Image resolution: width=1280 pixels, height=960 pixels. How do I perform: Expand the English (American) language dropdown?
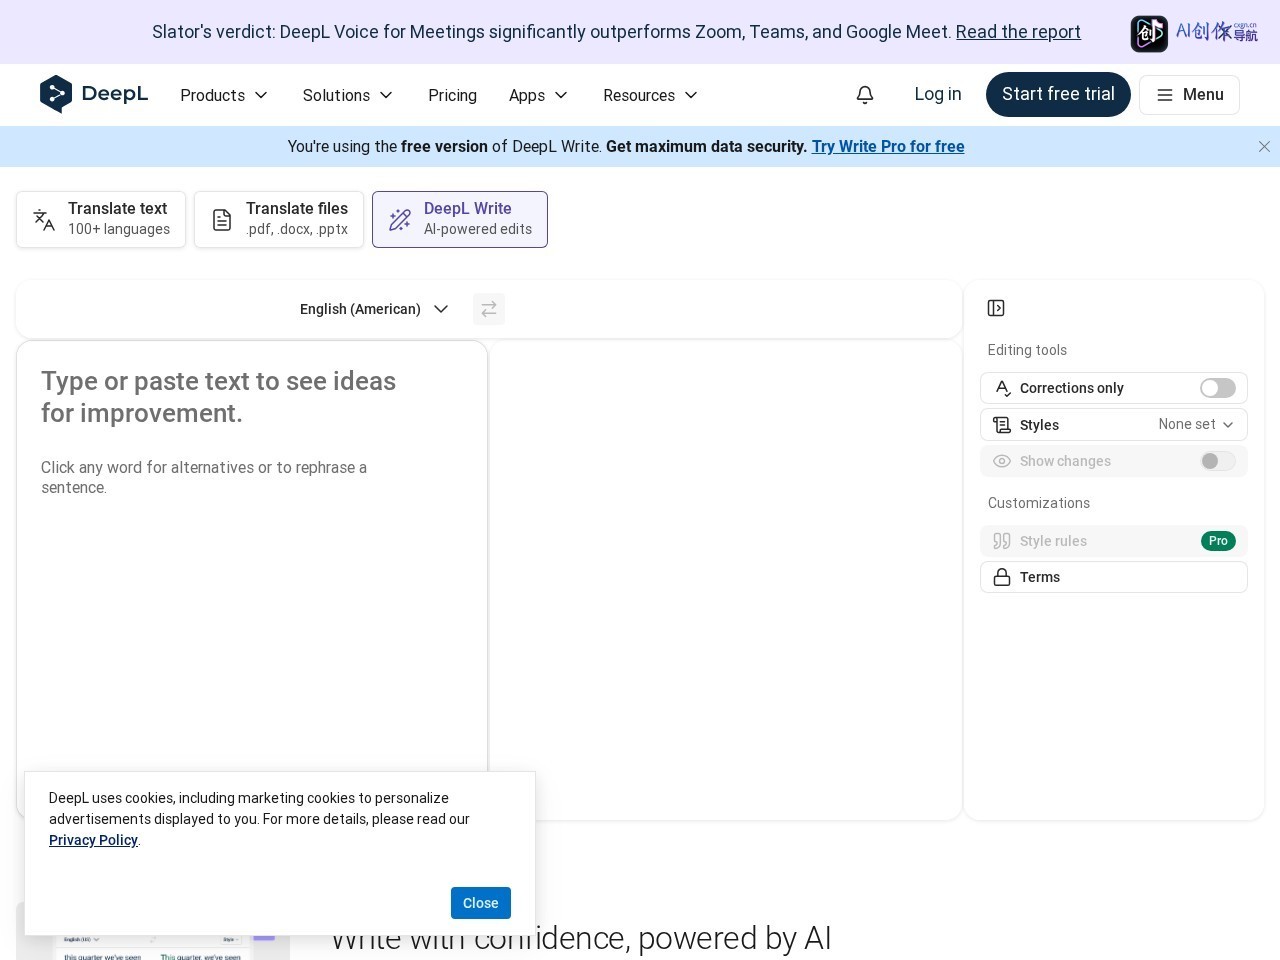374,309
